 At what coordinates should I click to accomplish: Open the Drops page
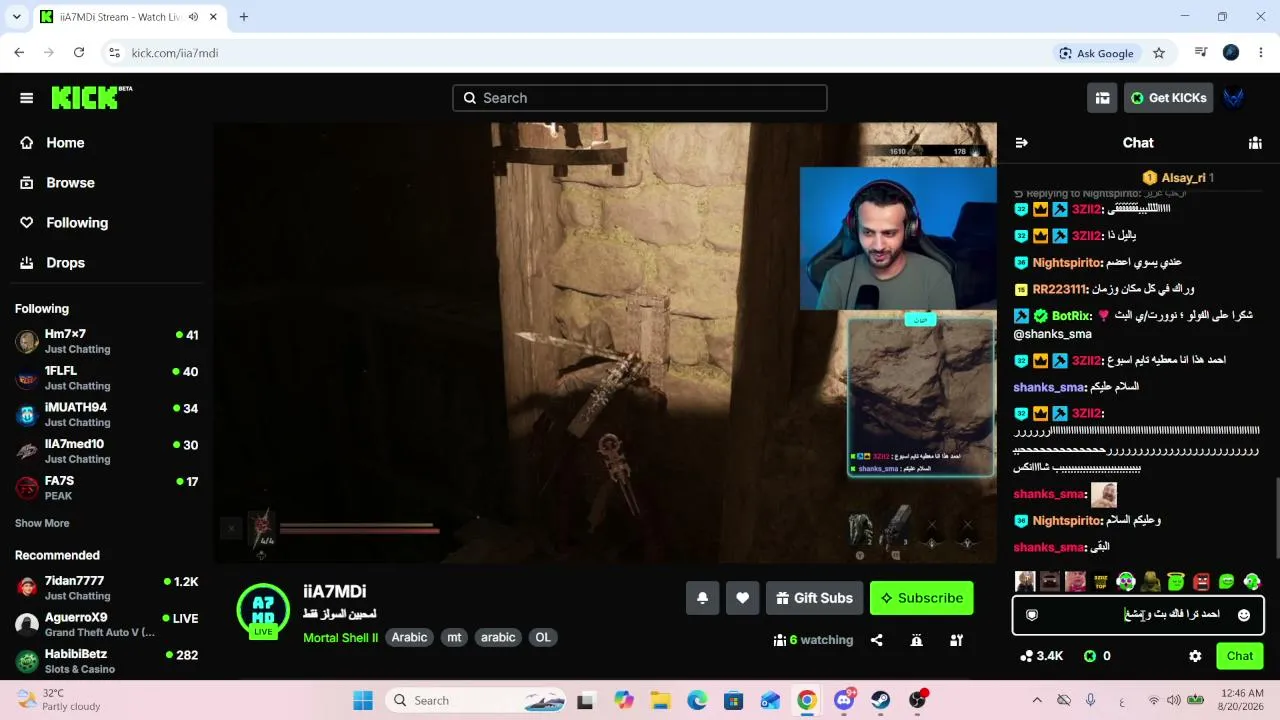point(65,263)
